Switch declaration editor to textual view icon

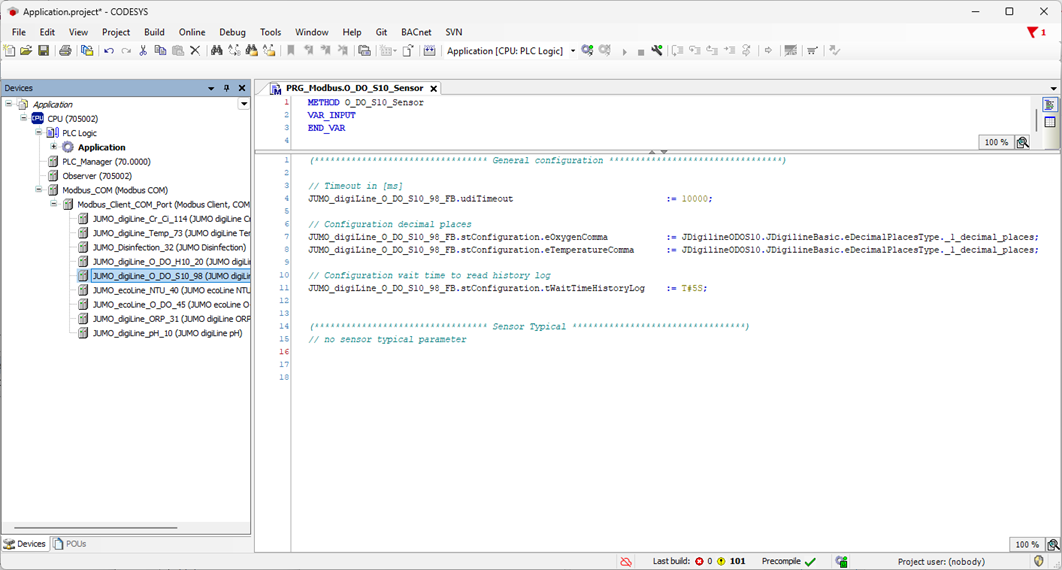pos(1050,105)
